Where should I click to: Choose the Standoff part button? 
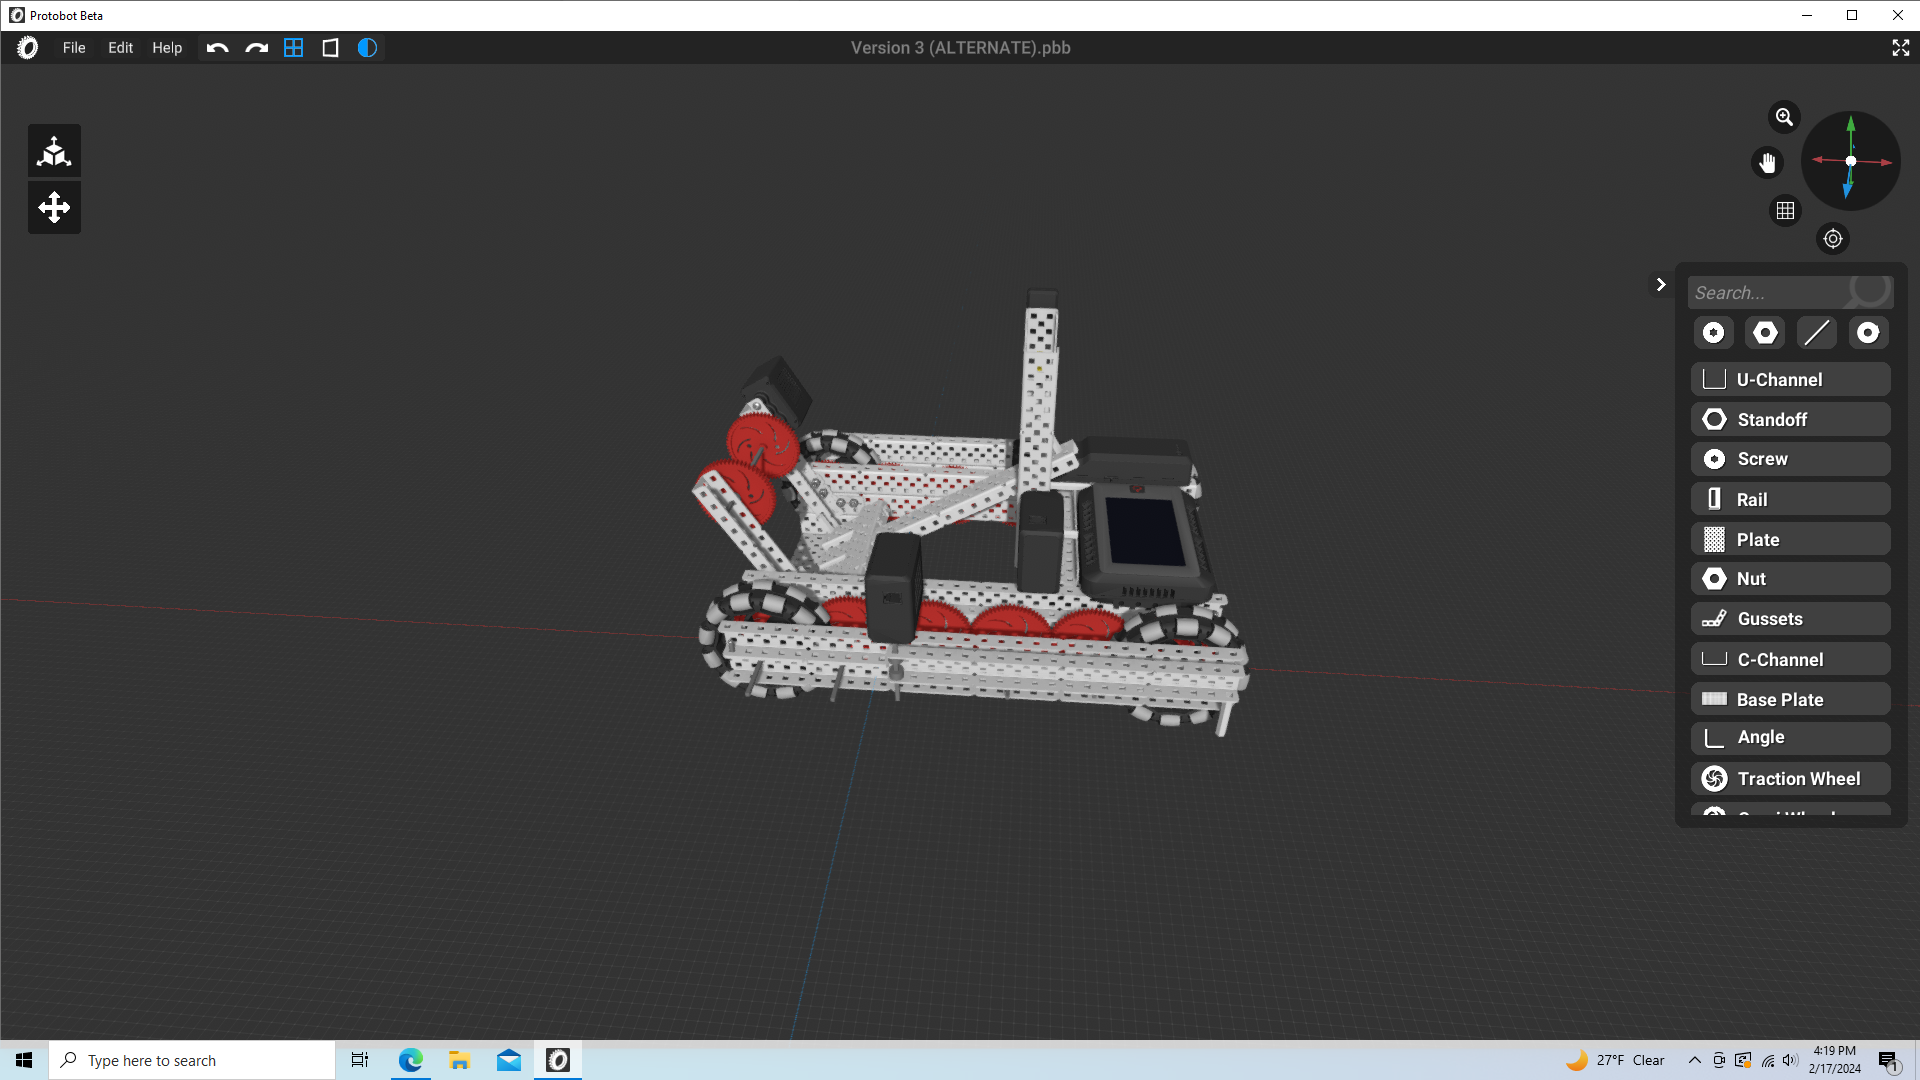1790,420
